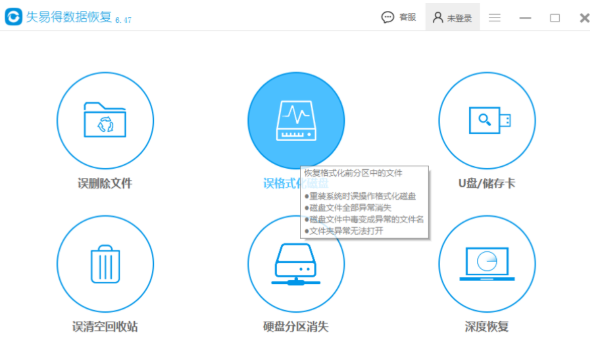This screenshot has width=590, height=363.
Task: Close the data recovery window
Action: click(584, 18)
